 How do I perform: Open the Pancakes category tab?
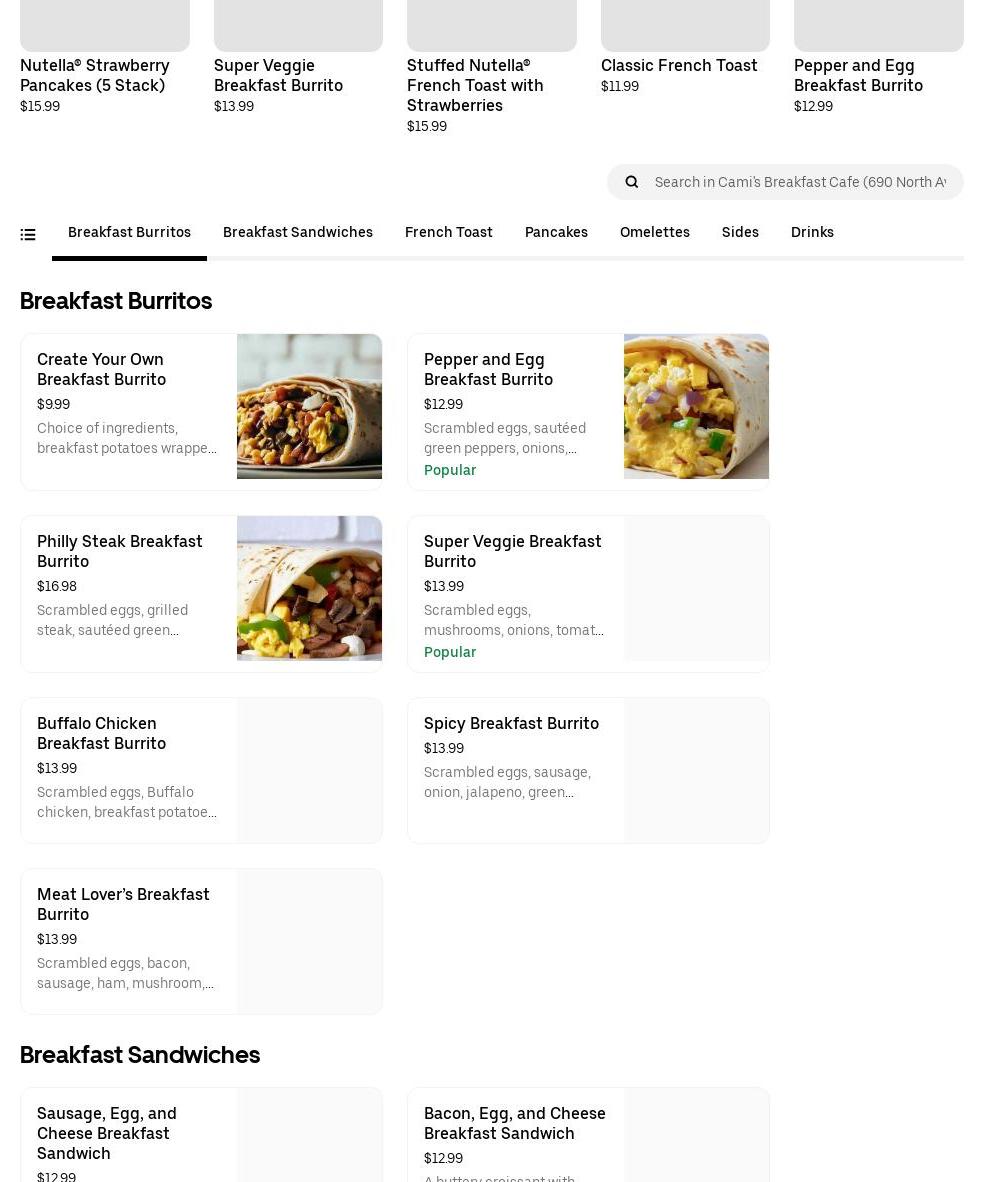[556, 232]
